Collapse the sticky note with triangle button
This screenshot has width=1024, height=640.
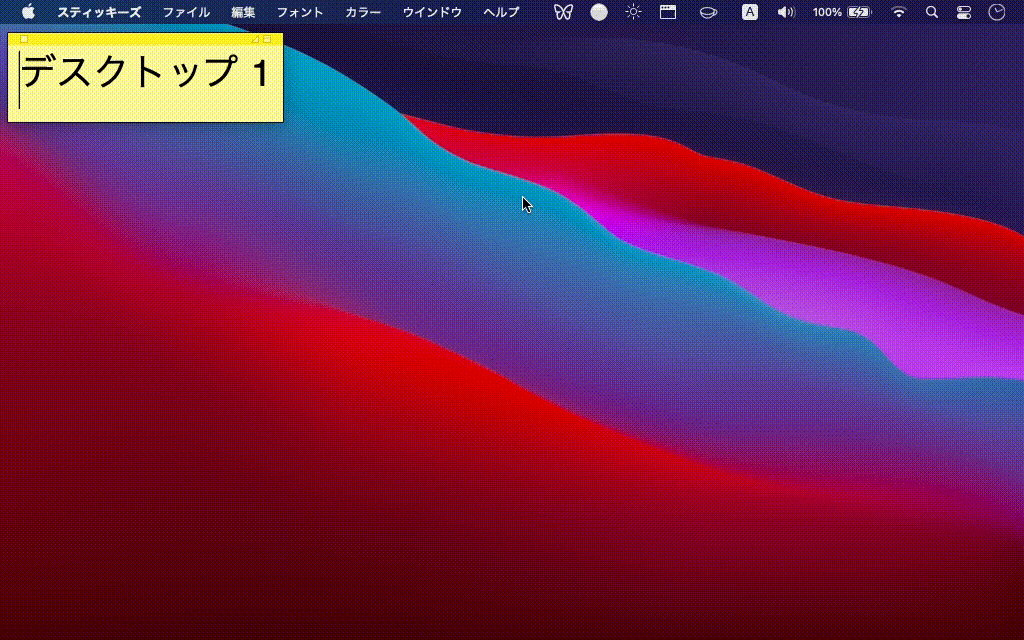[255, 39]
